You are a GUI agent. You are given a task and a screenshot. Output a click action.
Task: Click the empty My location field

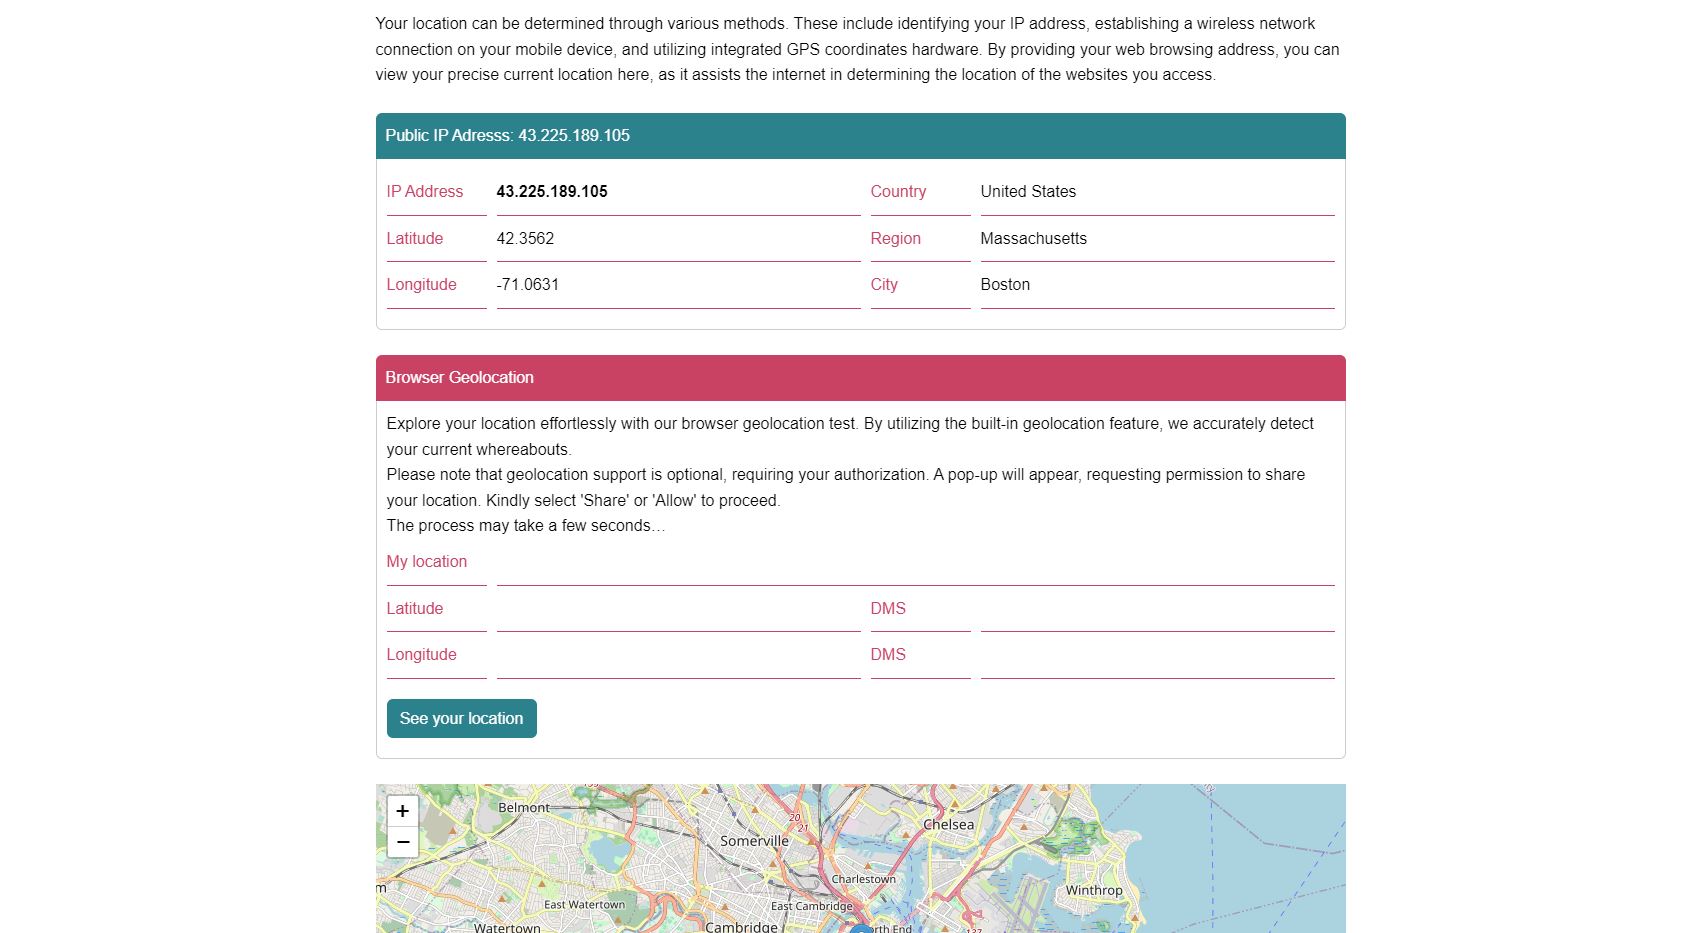pyautogui.click(x=915, y=562)
